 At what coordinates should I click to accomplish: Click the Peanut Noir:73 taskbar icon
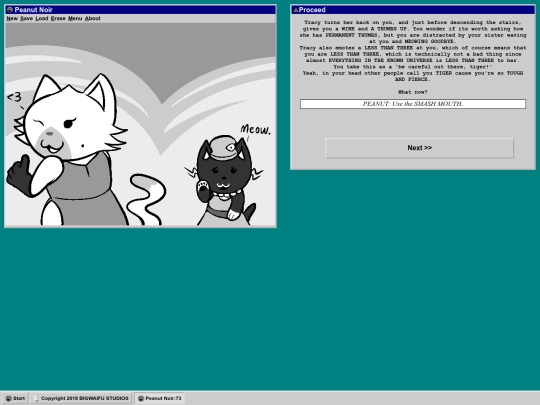click(x=141, y=398)
